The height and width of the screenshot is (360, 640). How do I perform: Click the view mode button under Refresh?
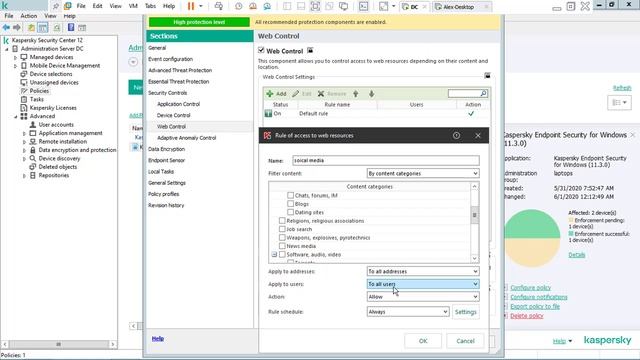(x=619, y=102)
